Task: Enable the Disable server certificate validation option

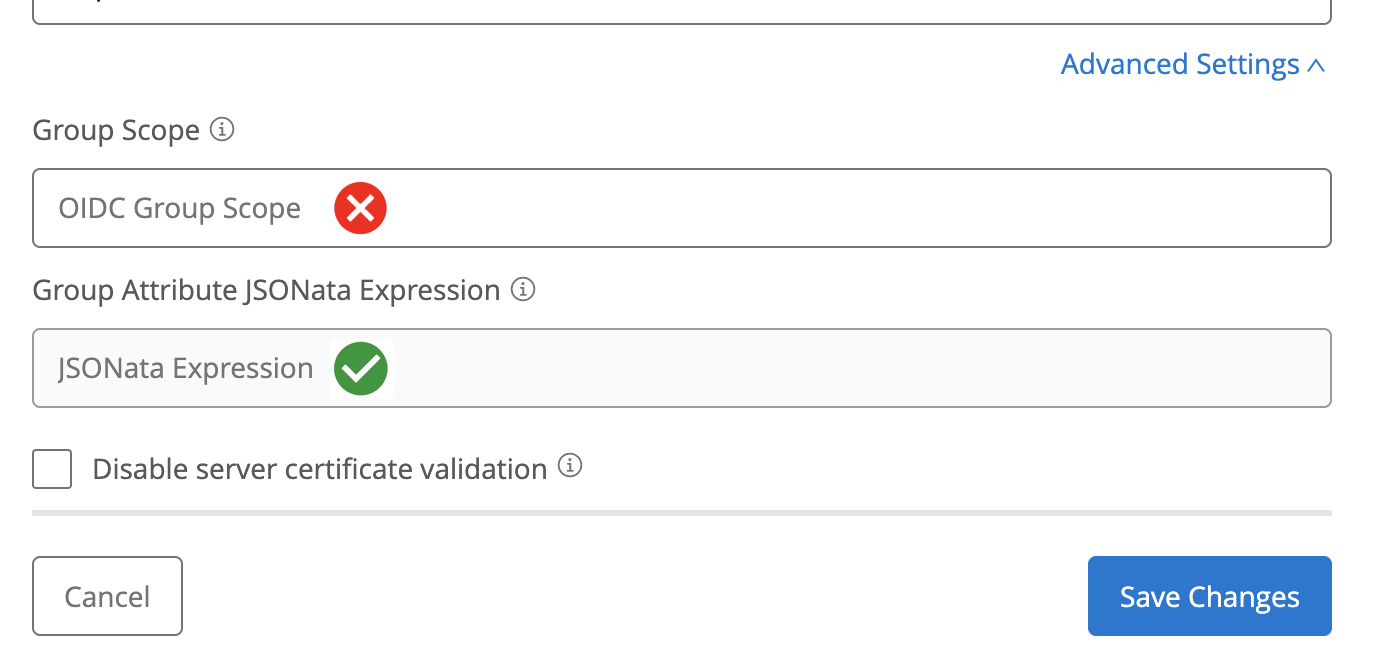Action: pyautogui.click(x=51, y=468)
